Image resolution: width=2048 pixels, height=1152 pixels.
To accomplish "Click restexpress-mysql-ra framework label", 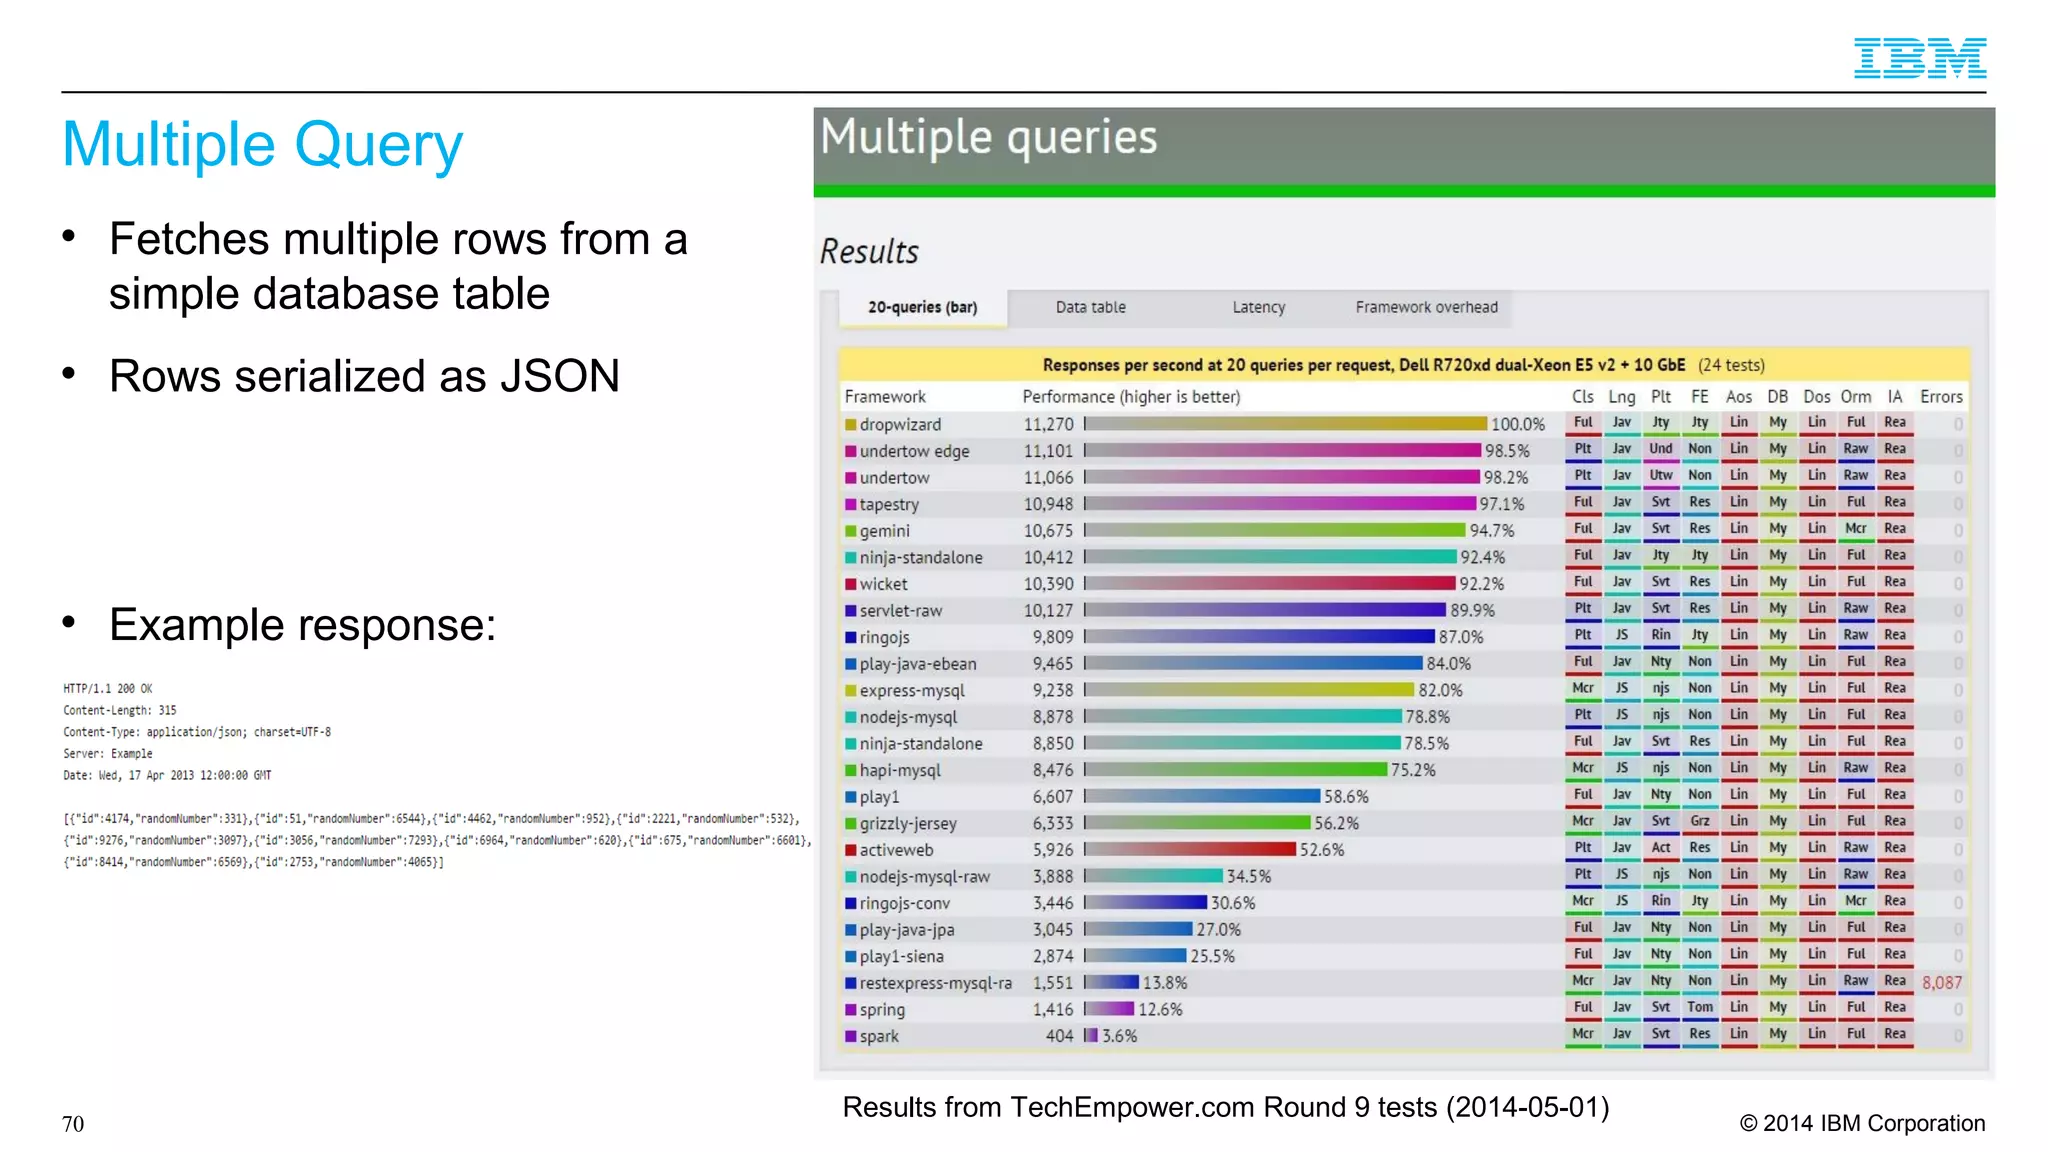I will pyautogui.click(x=935, y=983).
